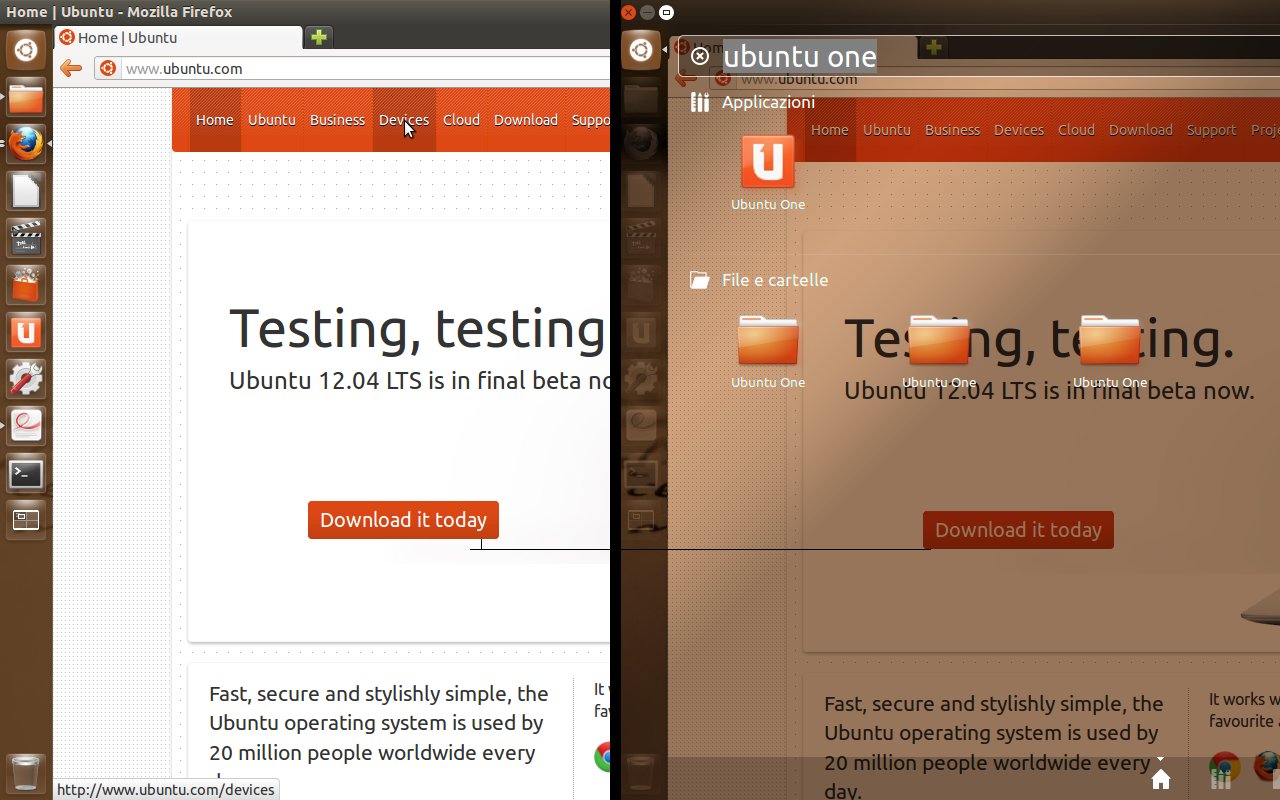Open the Home Folder file manager launcher icon
The width and height of the screenshot is (1280, 800).
26,97
